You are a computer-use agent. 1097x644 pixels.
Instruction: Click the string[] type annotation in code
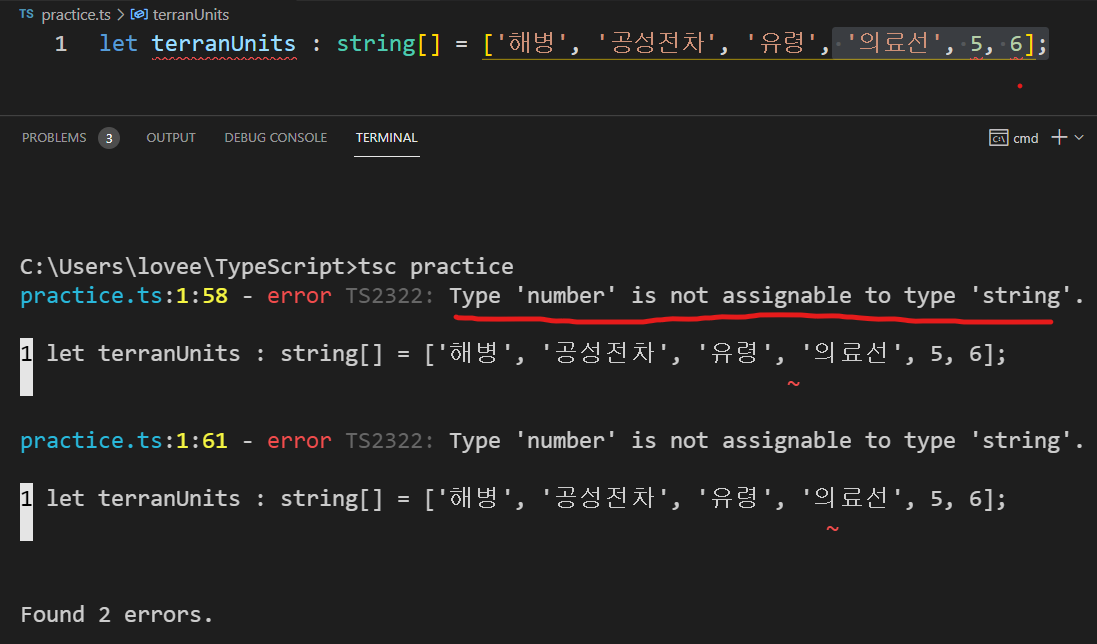coord(386,43)
